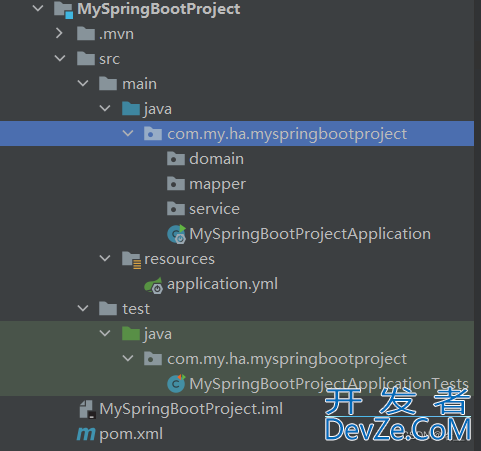Click the blue java sources root icon
The height and width of the screenshot is (451, 481).
tap(131, 108)
